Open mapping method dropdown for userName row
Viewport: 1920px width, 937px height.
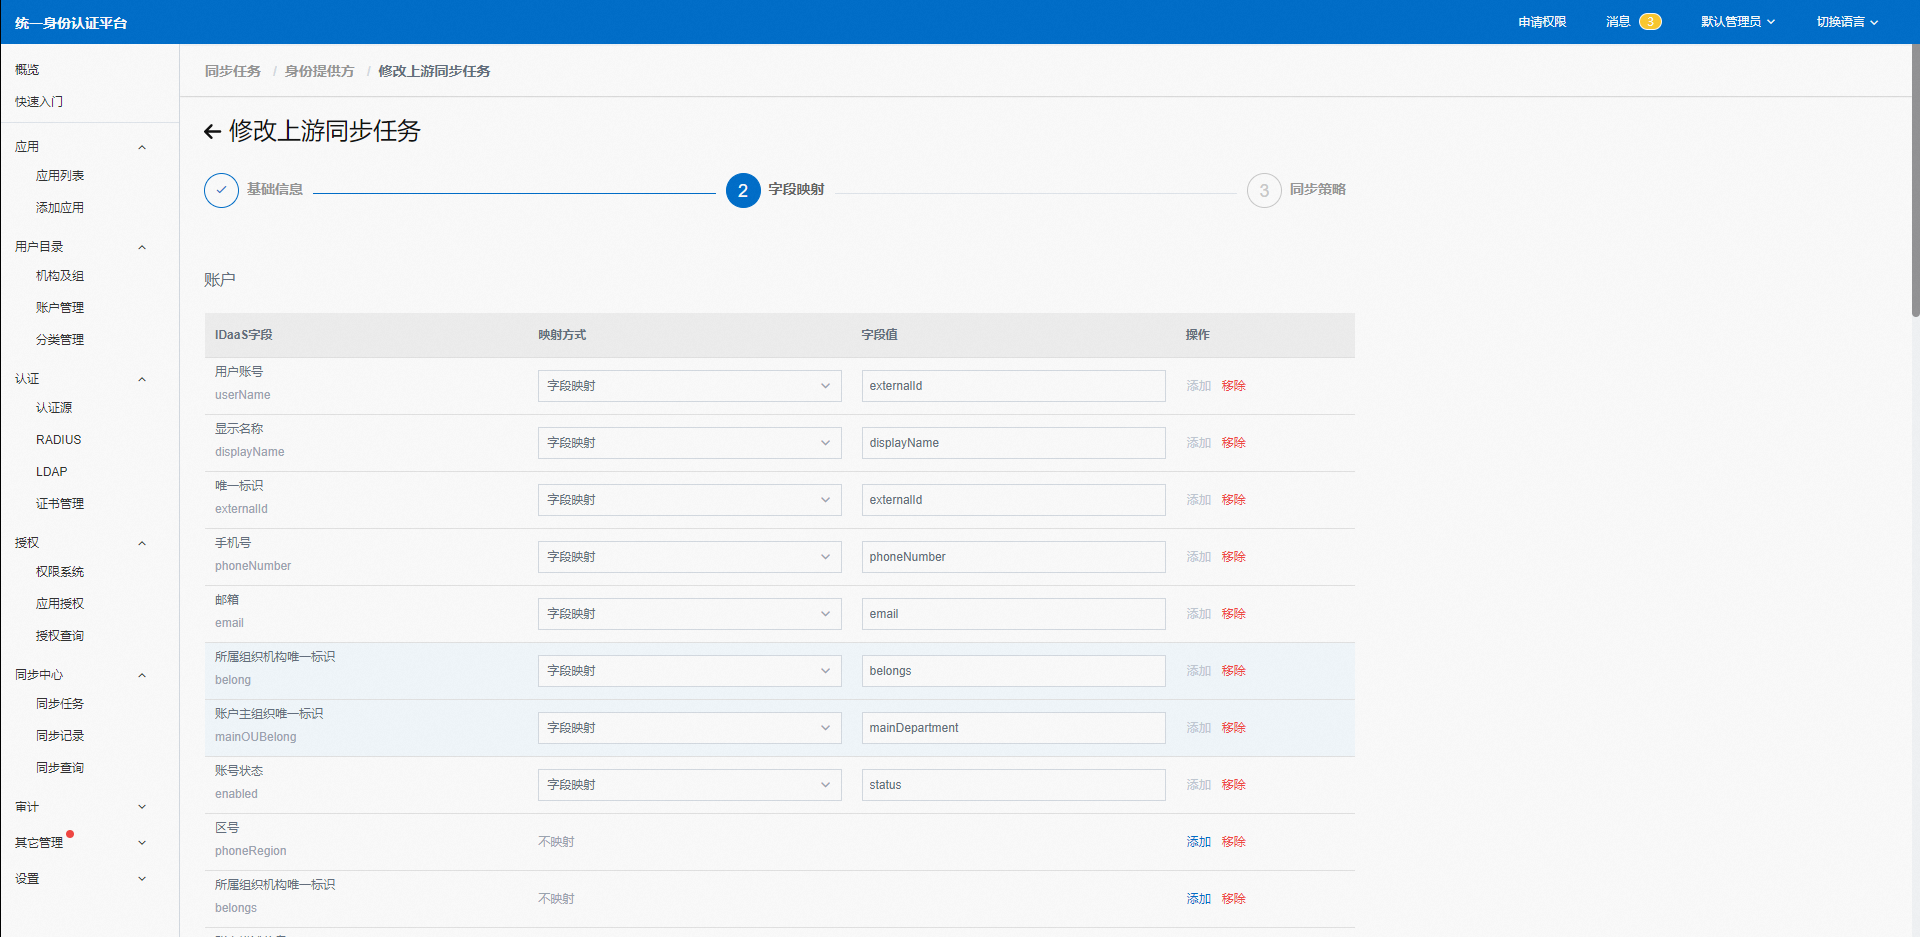pos(689,386)
